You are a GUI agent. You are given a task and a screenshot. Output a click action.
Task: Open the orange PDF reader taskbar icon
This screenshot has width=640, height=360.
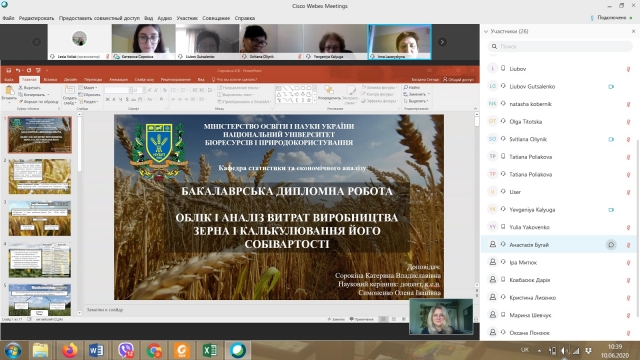click(182, 350)
